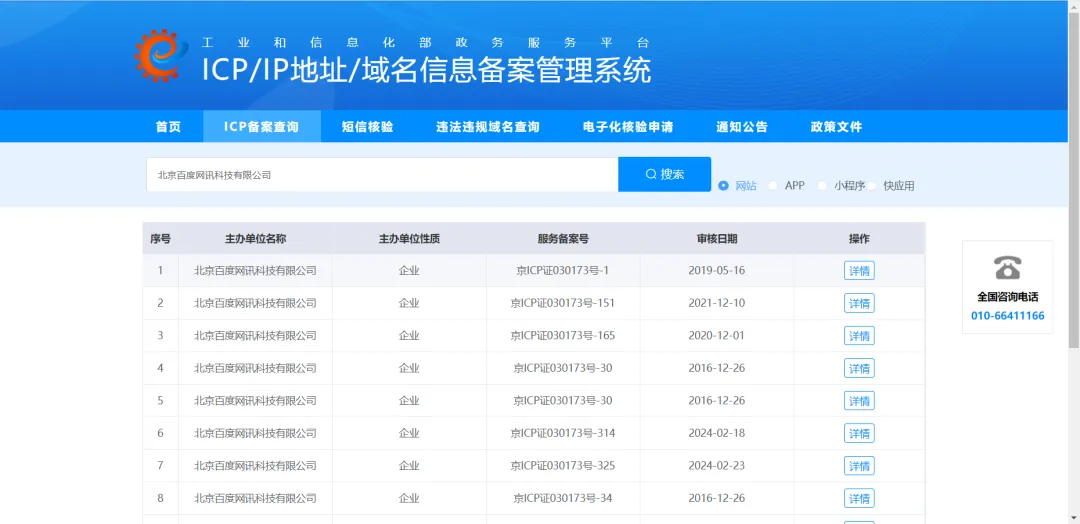The image size is (1080, 524).
Task: Click the telephone icon in side panel
Action: [1007, 268]
